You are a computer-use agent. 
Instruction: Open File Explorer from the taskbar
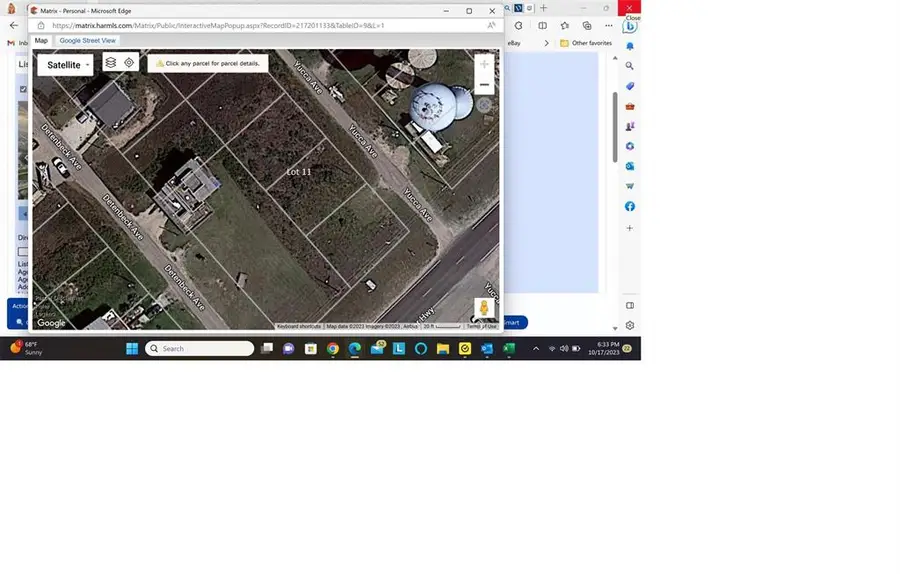443,349
